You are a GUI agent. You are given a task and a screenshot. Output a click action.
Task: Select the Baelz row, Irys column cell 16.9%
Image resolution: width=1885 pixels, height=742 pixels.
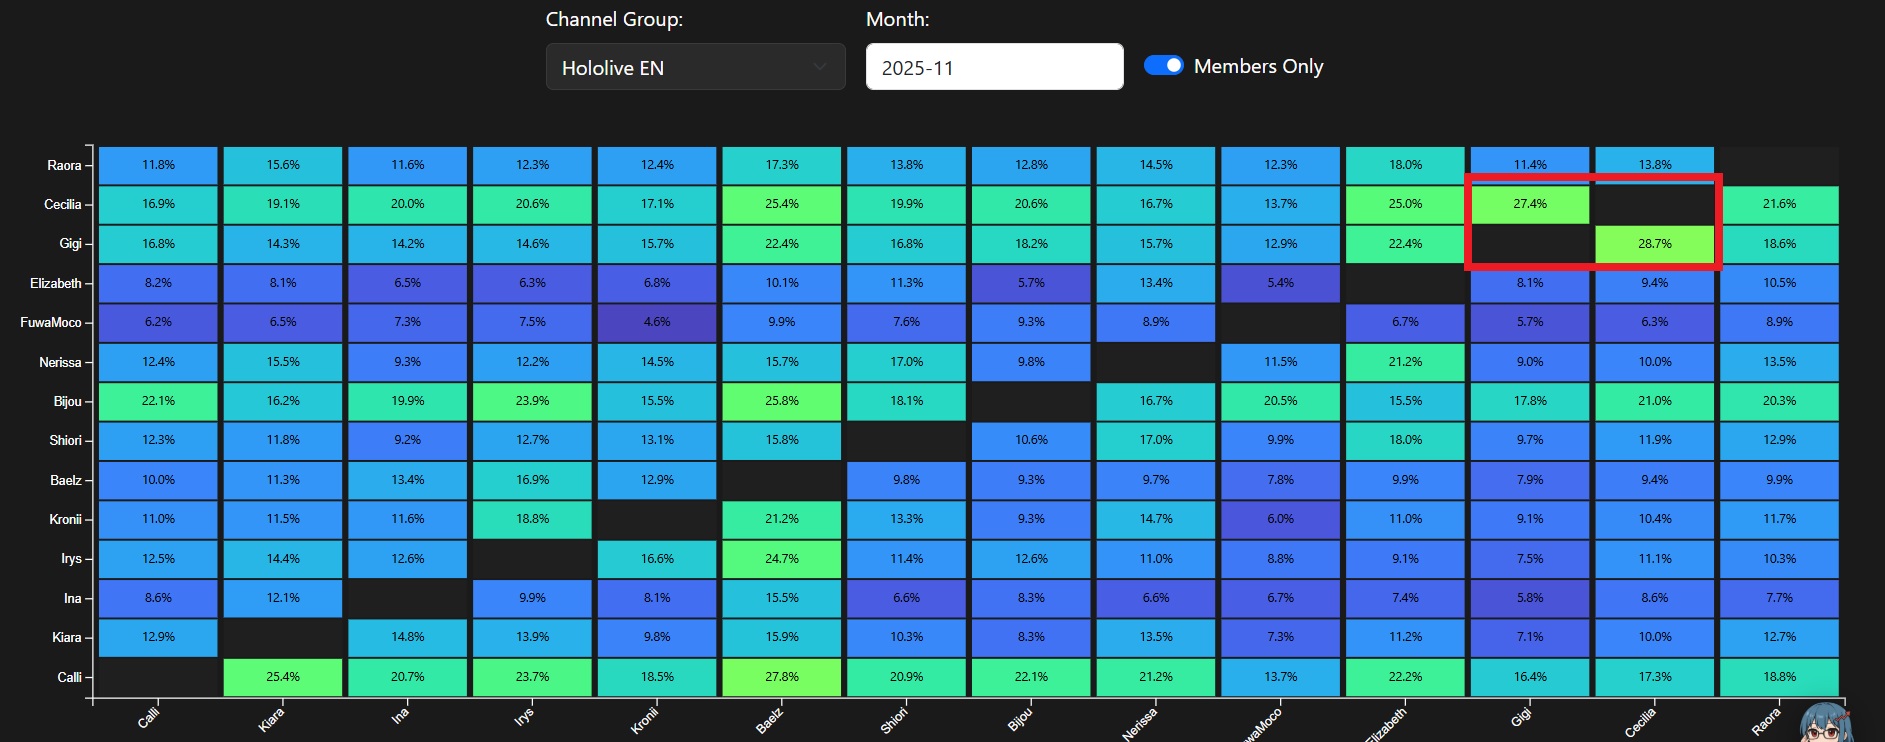pos(532,480)
